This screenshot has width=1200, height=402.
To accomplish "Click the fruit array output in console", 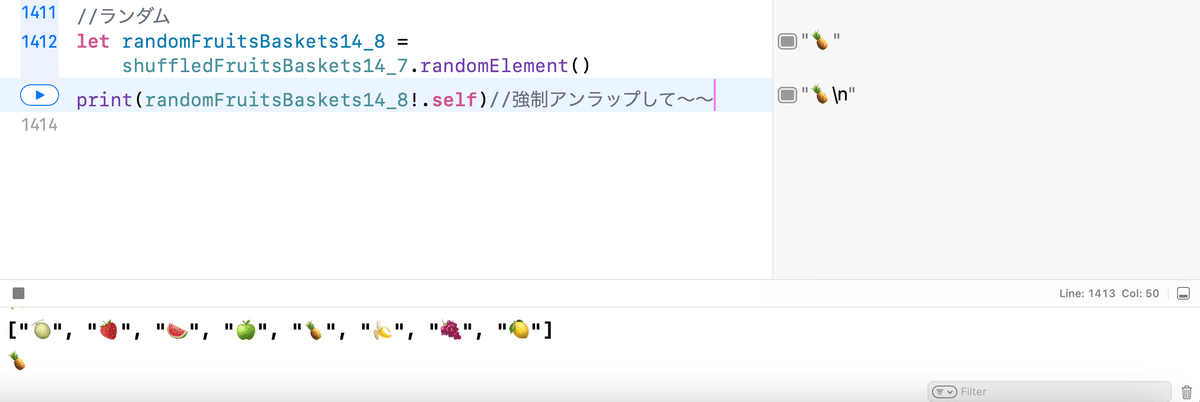I will tap(280, 330).
